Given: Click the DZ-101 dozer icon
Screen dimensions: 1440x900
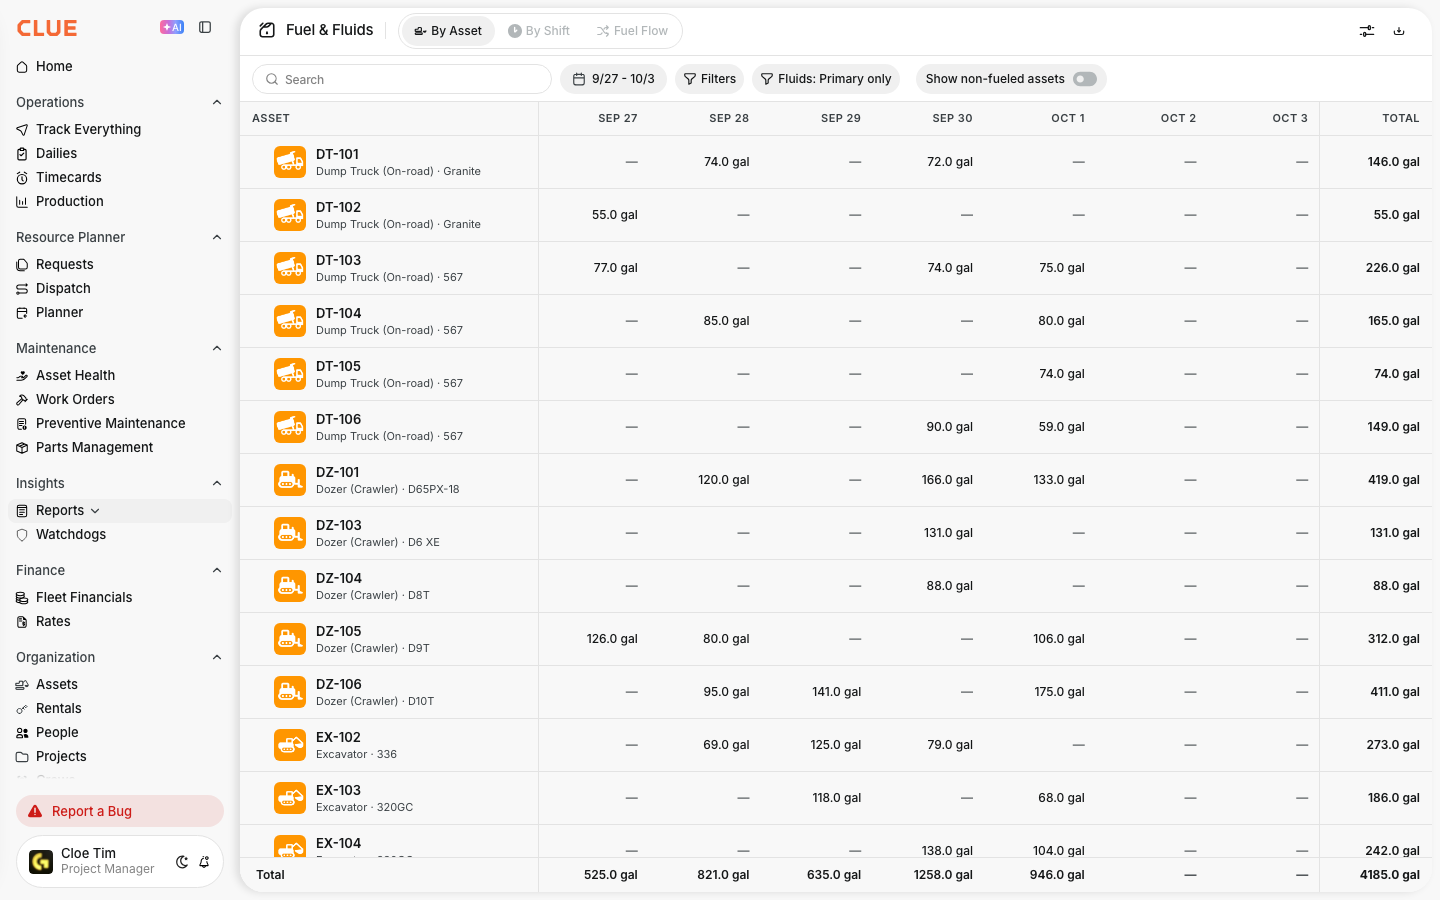Looking at the screenshot, I should [290, 480].
